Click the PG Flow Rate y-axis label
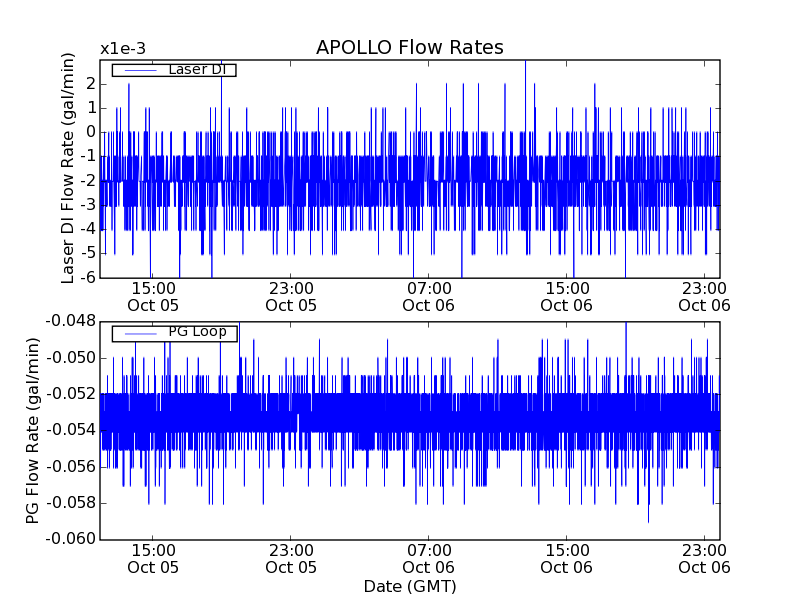800x600 pixels. (x=33, y=430)
